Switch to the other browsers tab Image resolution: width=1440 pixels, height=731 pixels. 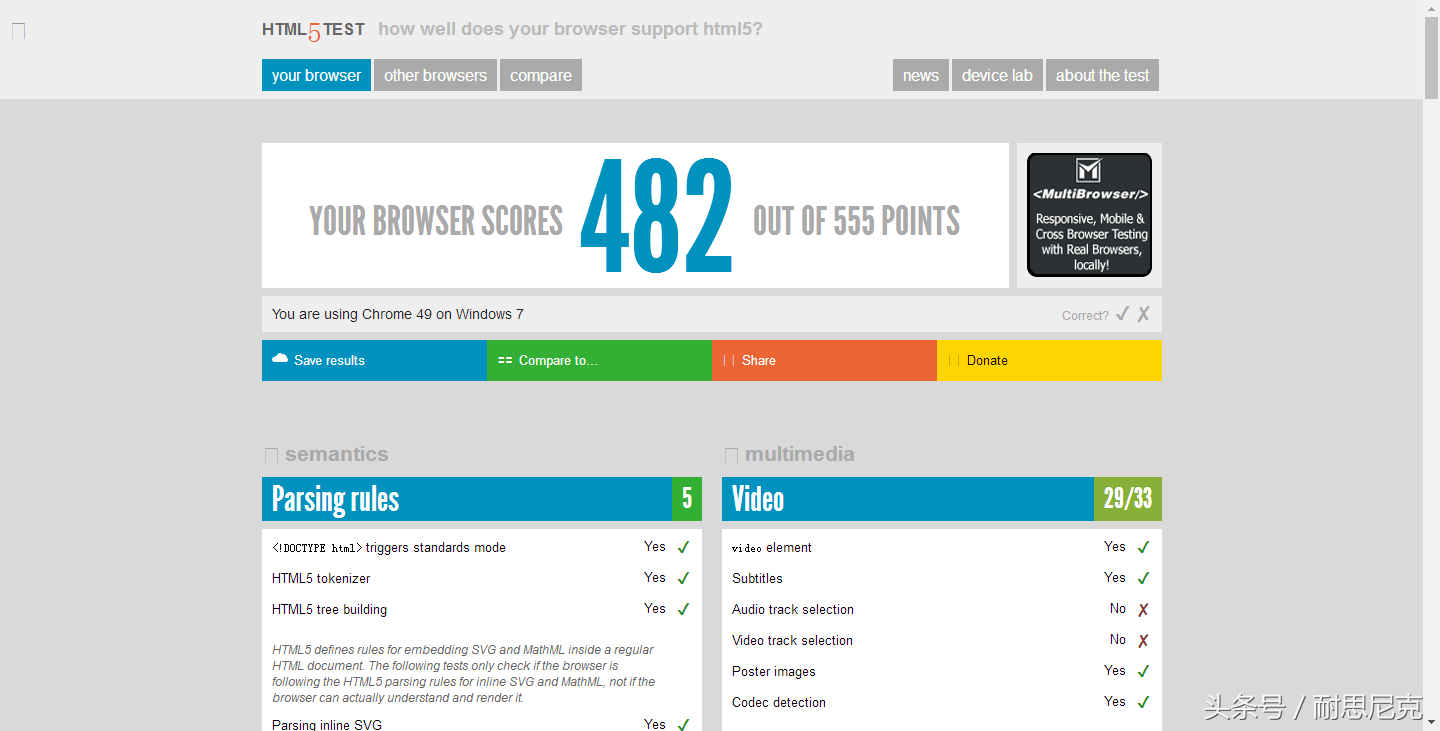pyautogui.click(x=435, y=75)
